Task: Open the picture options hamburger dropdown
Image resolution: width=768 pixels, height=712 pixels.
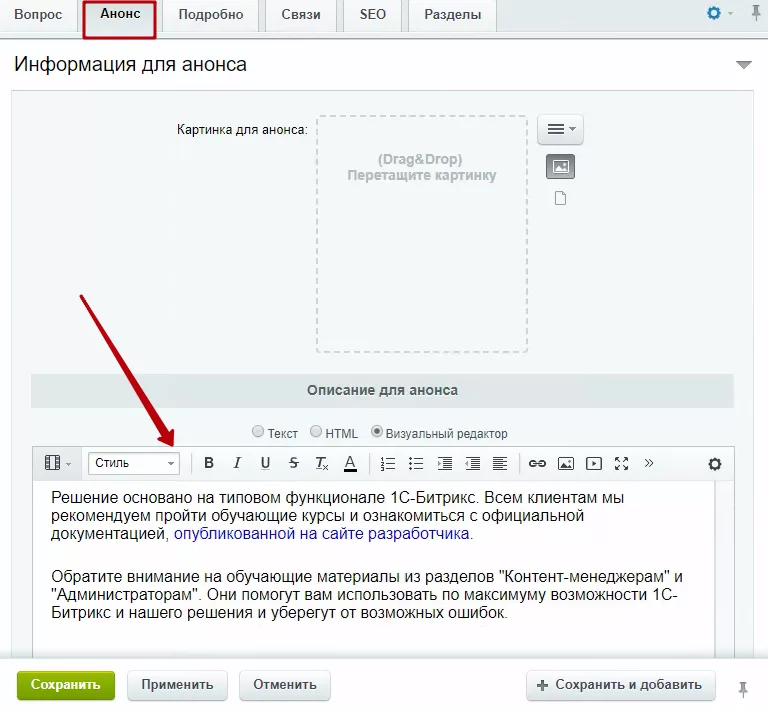Action: tap(560, 129)
